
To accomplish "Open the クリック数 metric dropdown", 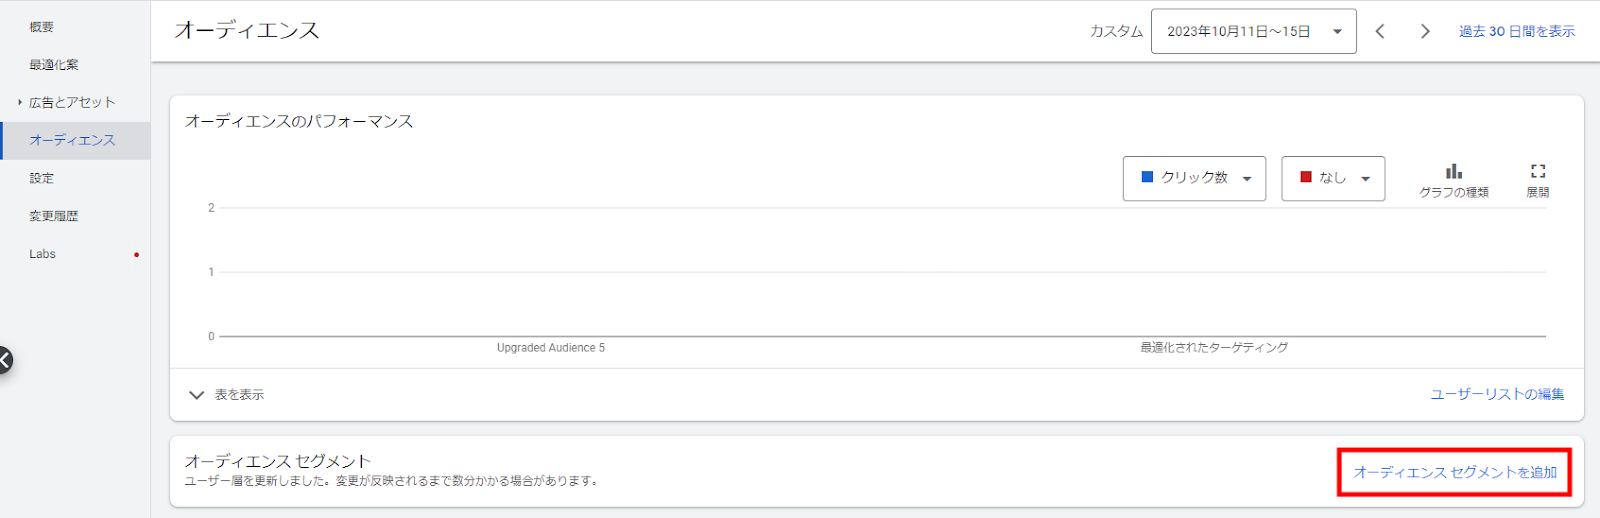I will [1194, 178].
